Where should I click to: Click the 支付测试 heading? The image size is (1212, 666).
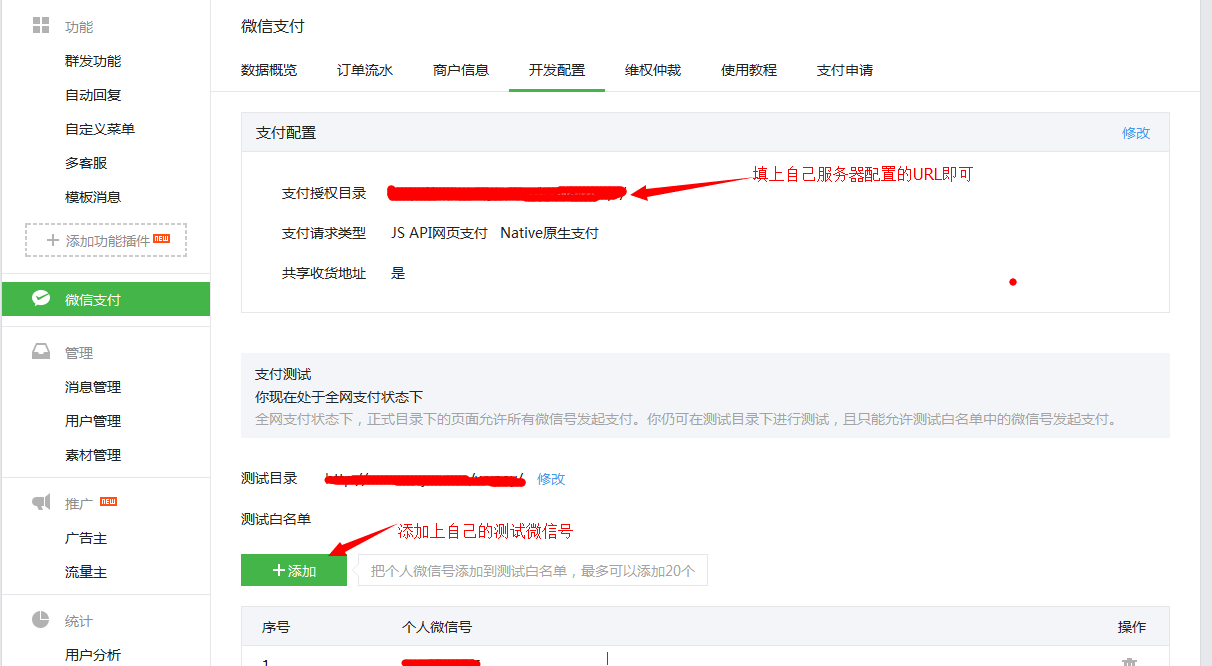(283, 374)
